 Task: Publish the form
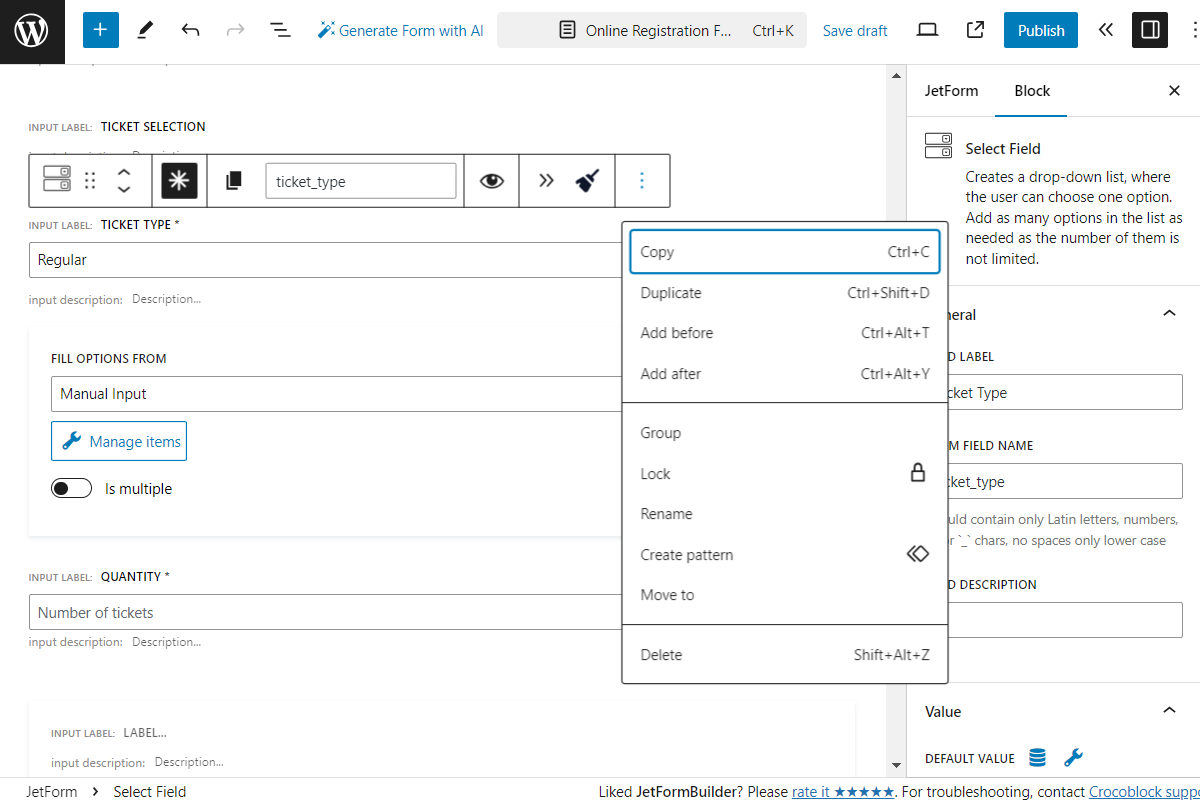coord(1041,30)
